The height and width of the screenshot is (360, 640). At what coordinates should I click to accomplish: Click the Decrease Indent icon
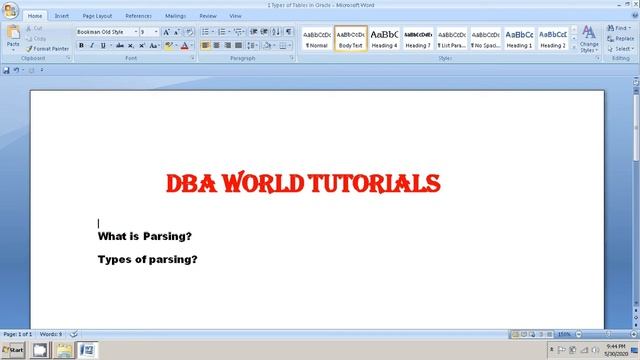pos(253,32)
